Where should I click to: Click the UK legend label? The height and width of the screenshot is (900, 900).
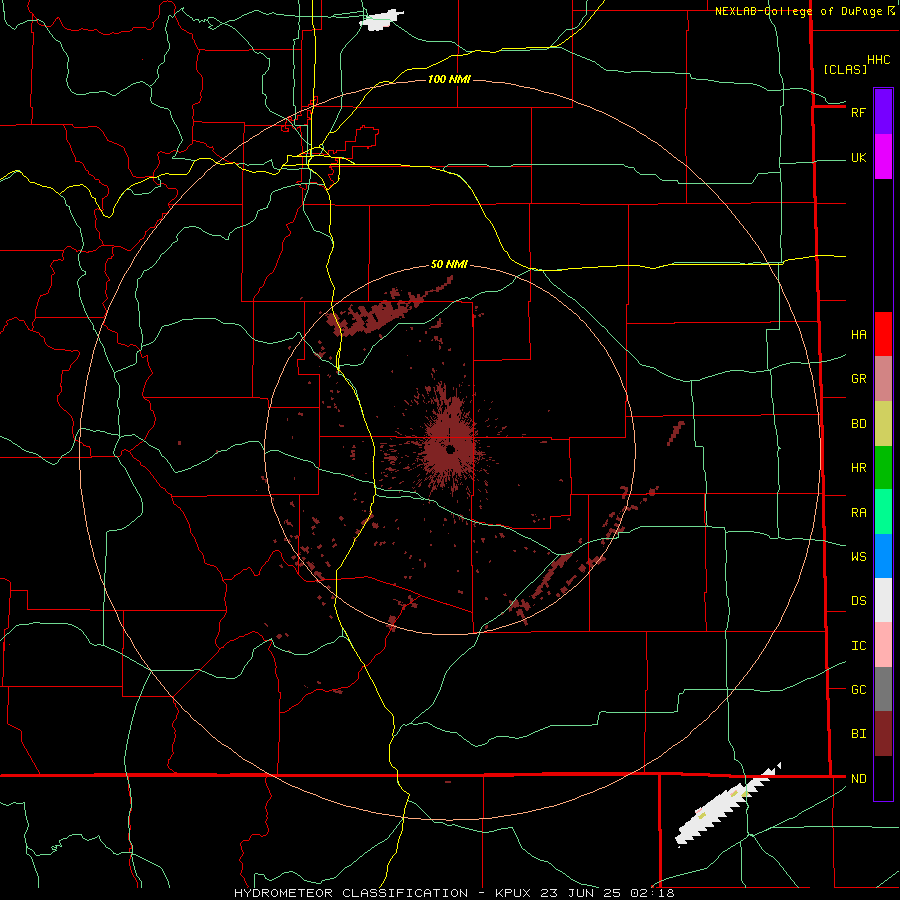coord(858,157)
